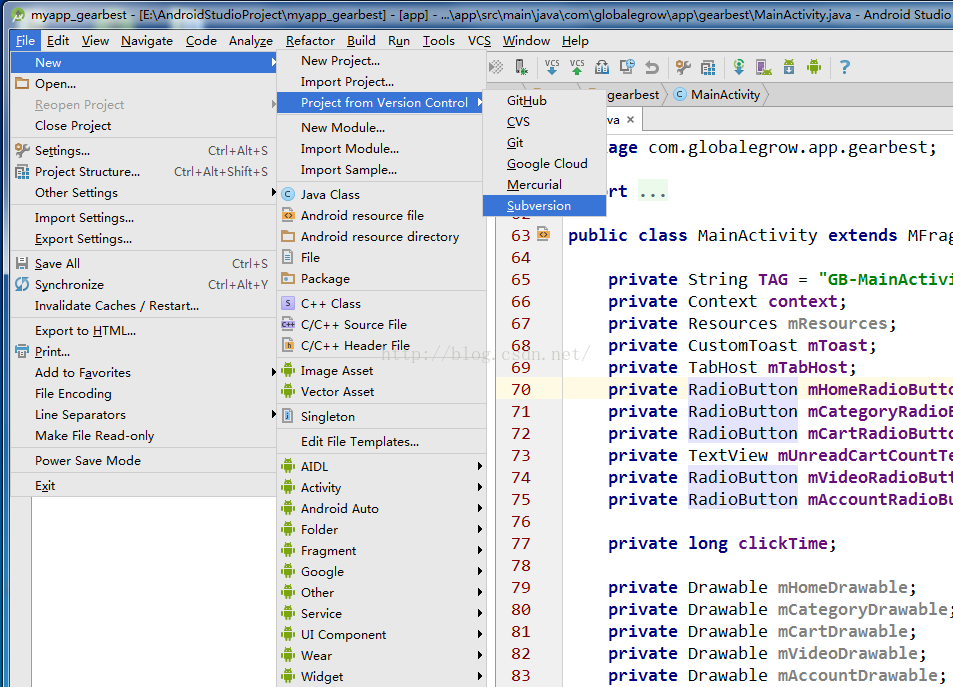Click the Singleton template icon

click(288, 416)
